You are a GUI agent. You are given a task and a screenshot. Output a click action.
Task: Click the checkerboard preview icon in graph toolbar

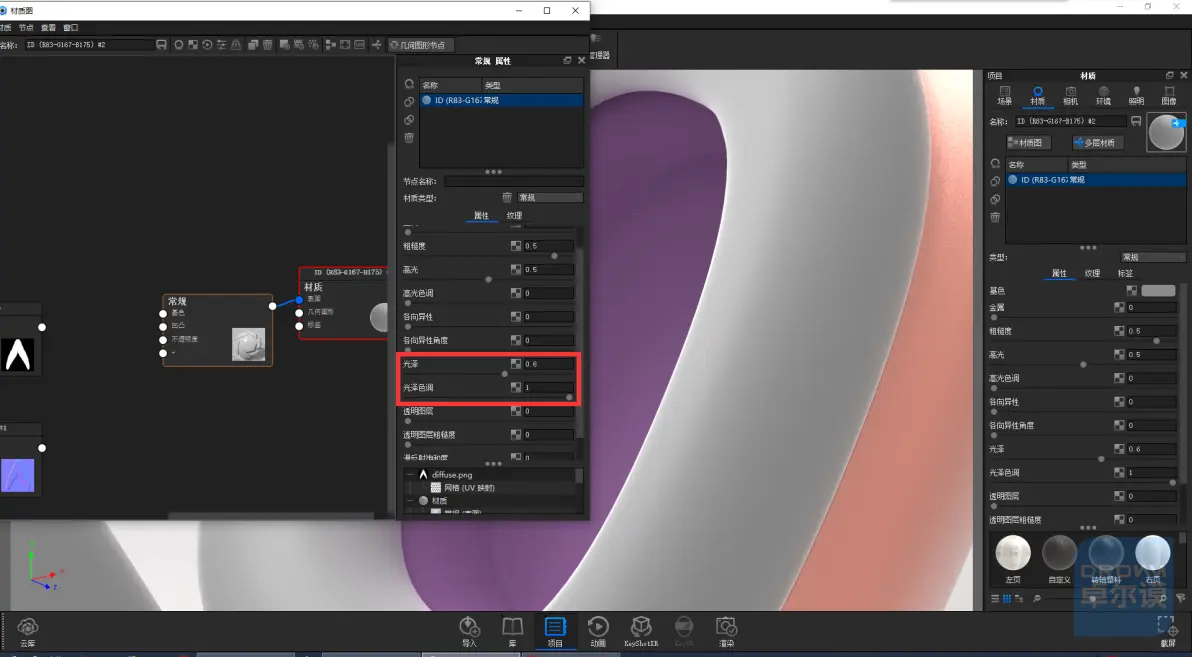pos(193,45)
